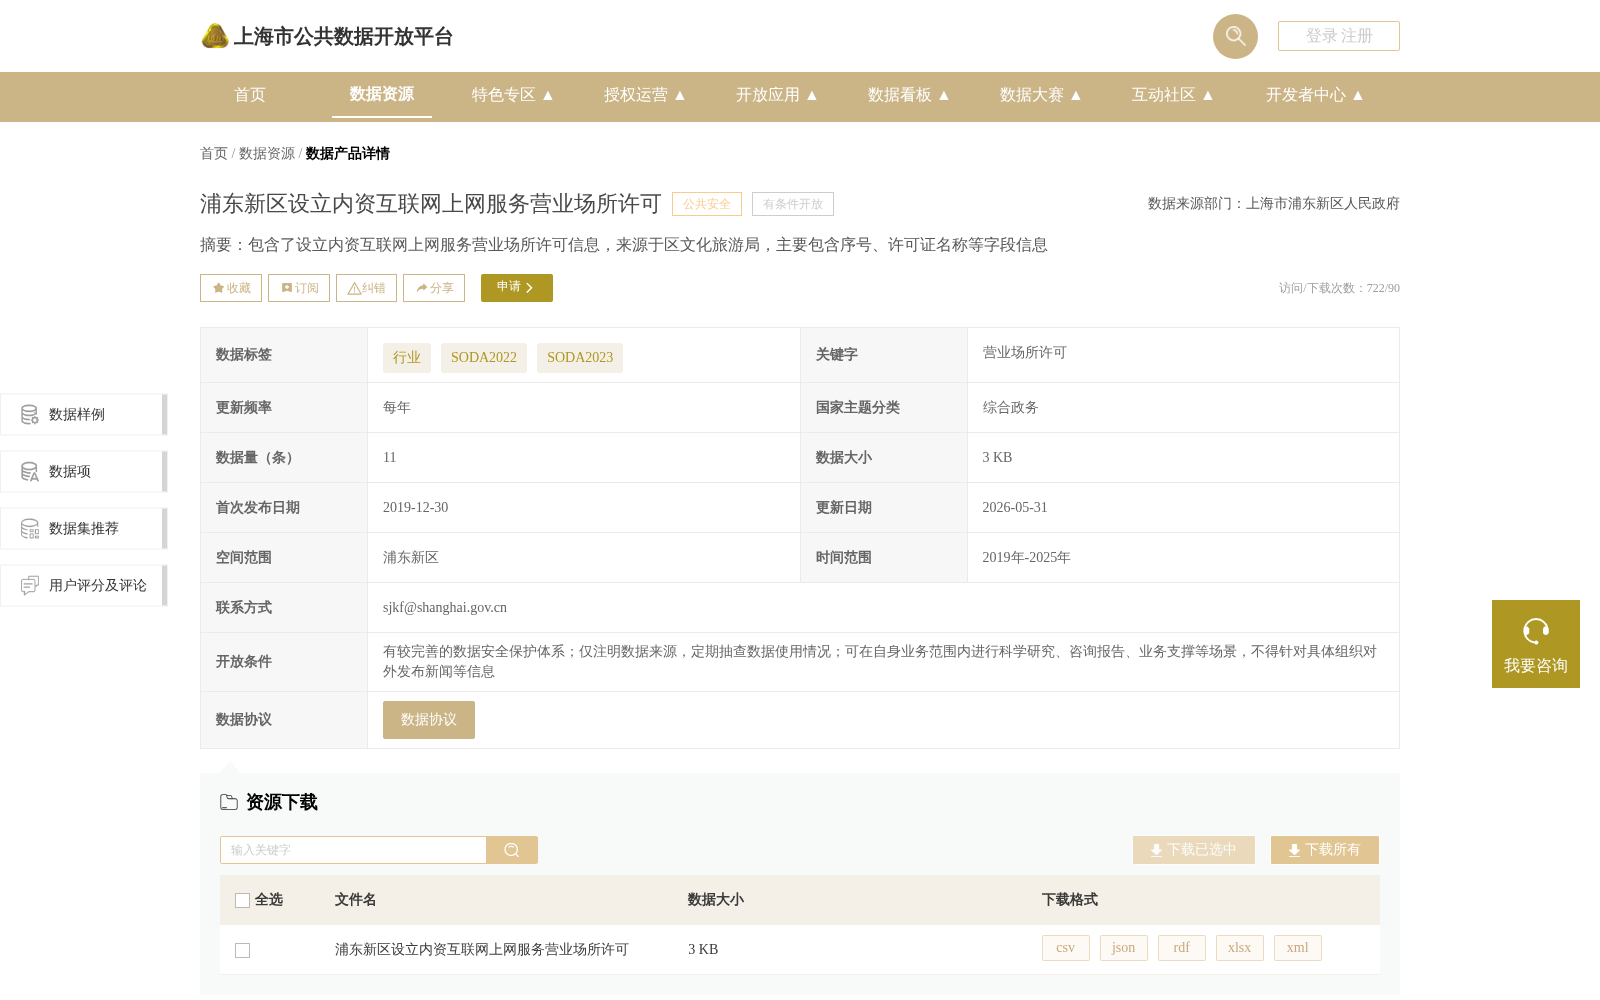Click 下载已选中 download button

pos(1194,850)
